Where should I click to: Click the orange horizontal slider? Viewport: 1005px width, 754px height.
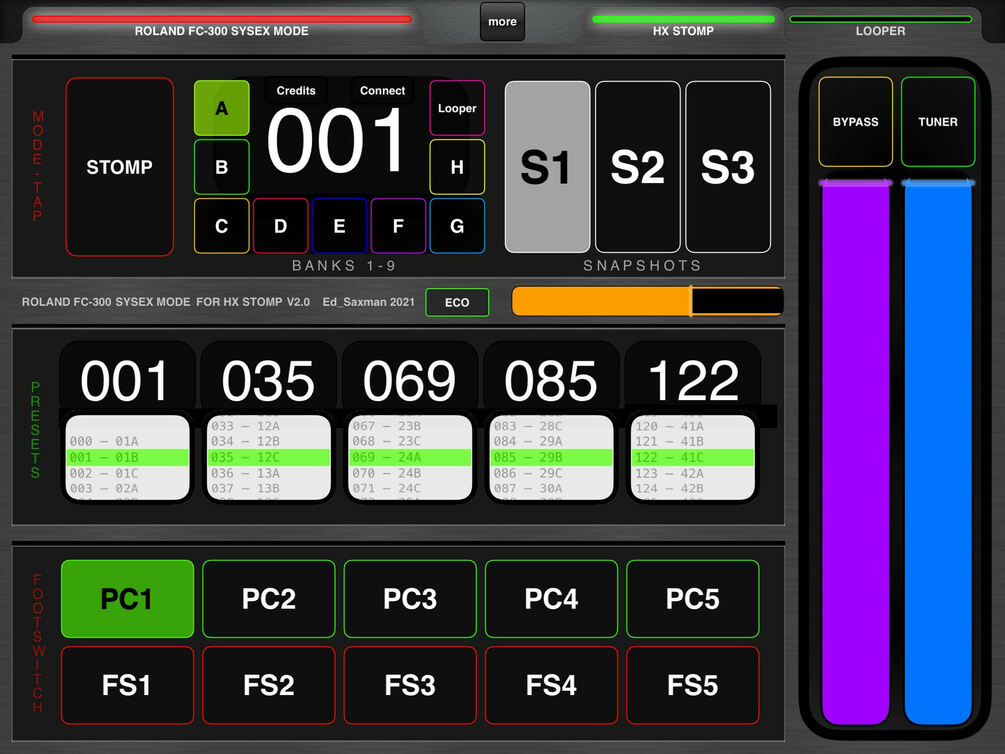647,301
